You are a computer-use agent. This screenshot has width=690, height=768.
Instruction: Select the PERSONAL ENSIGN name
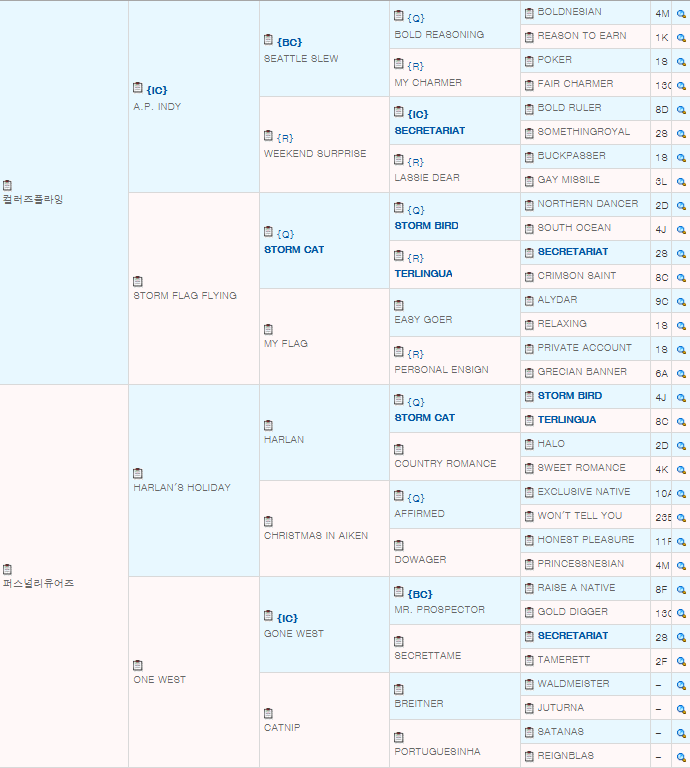click(x=442, y=370)
